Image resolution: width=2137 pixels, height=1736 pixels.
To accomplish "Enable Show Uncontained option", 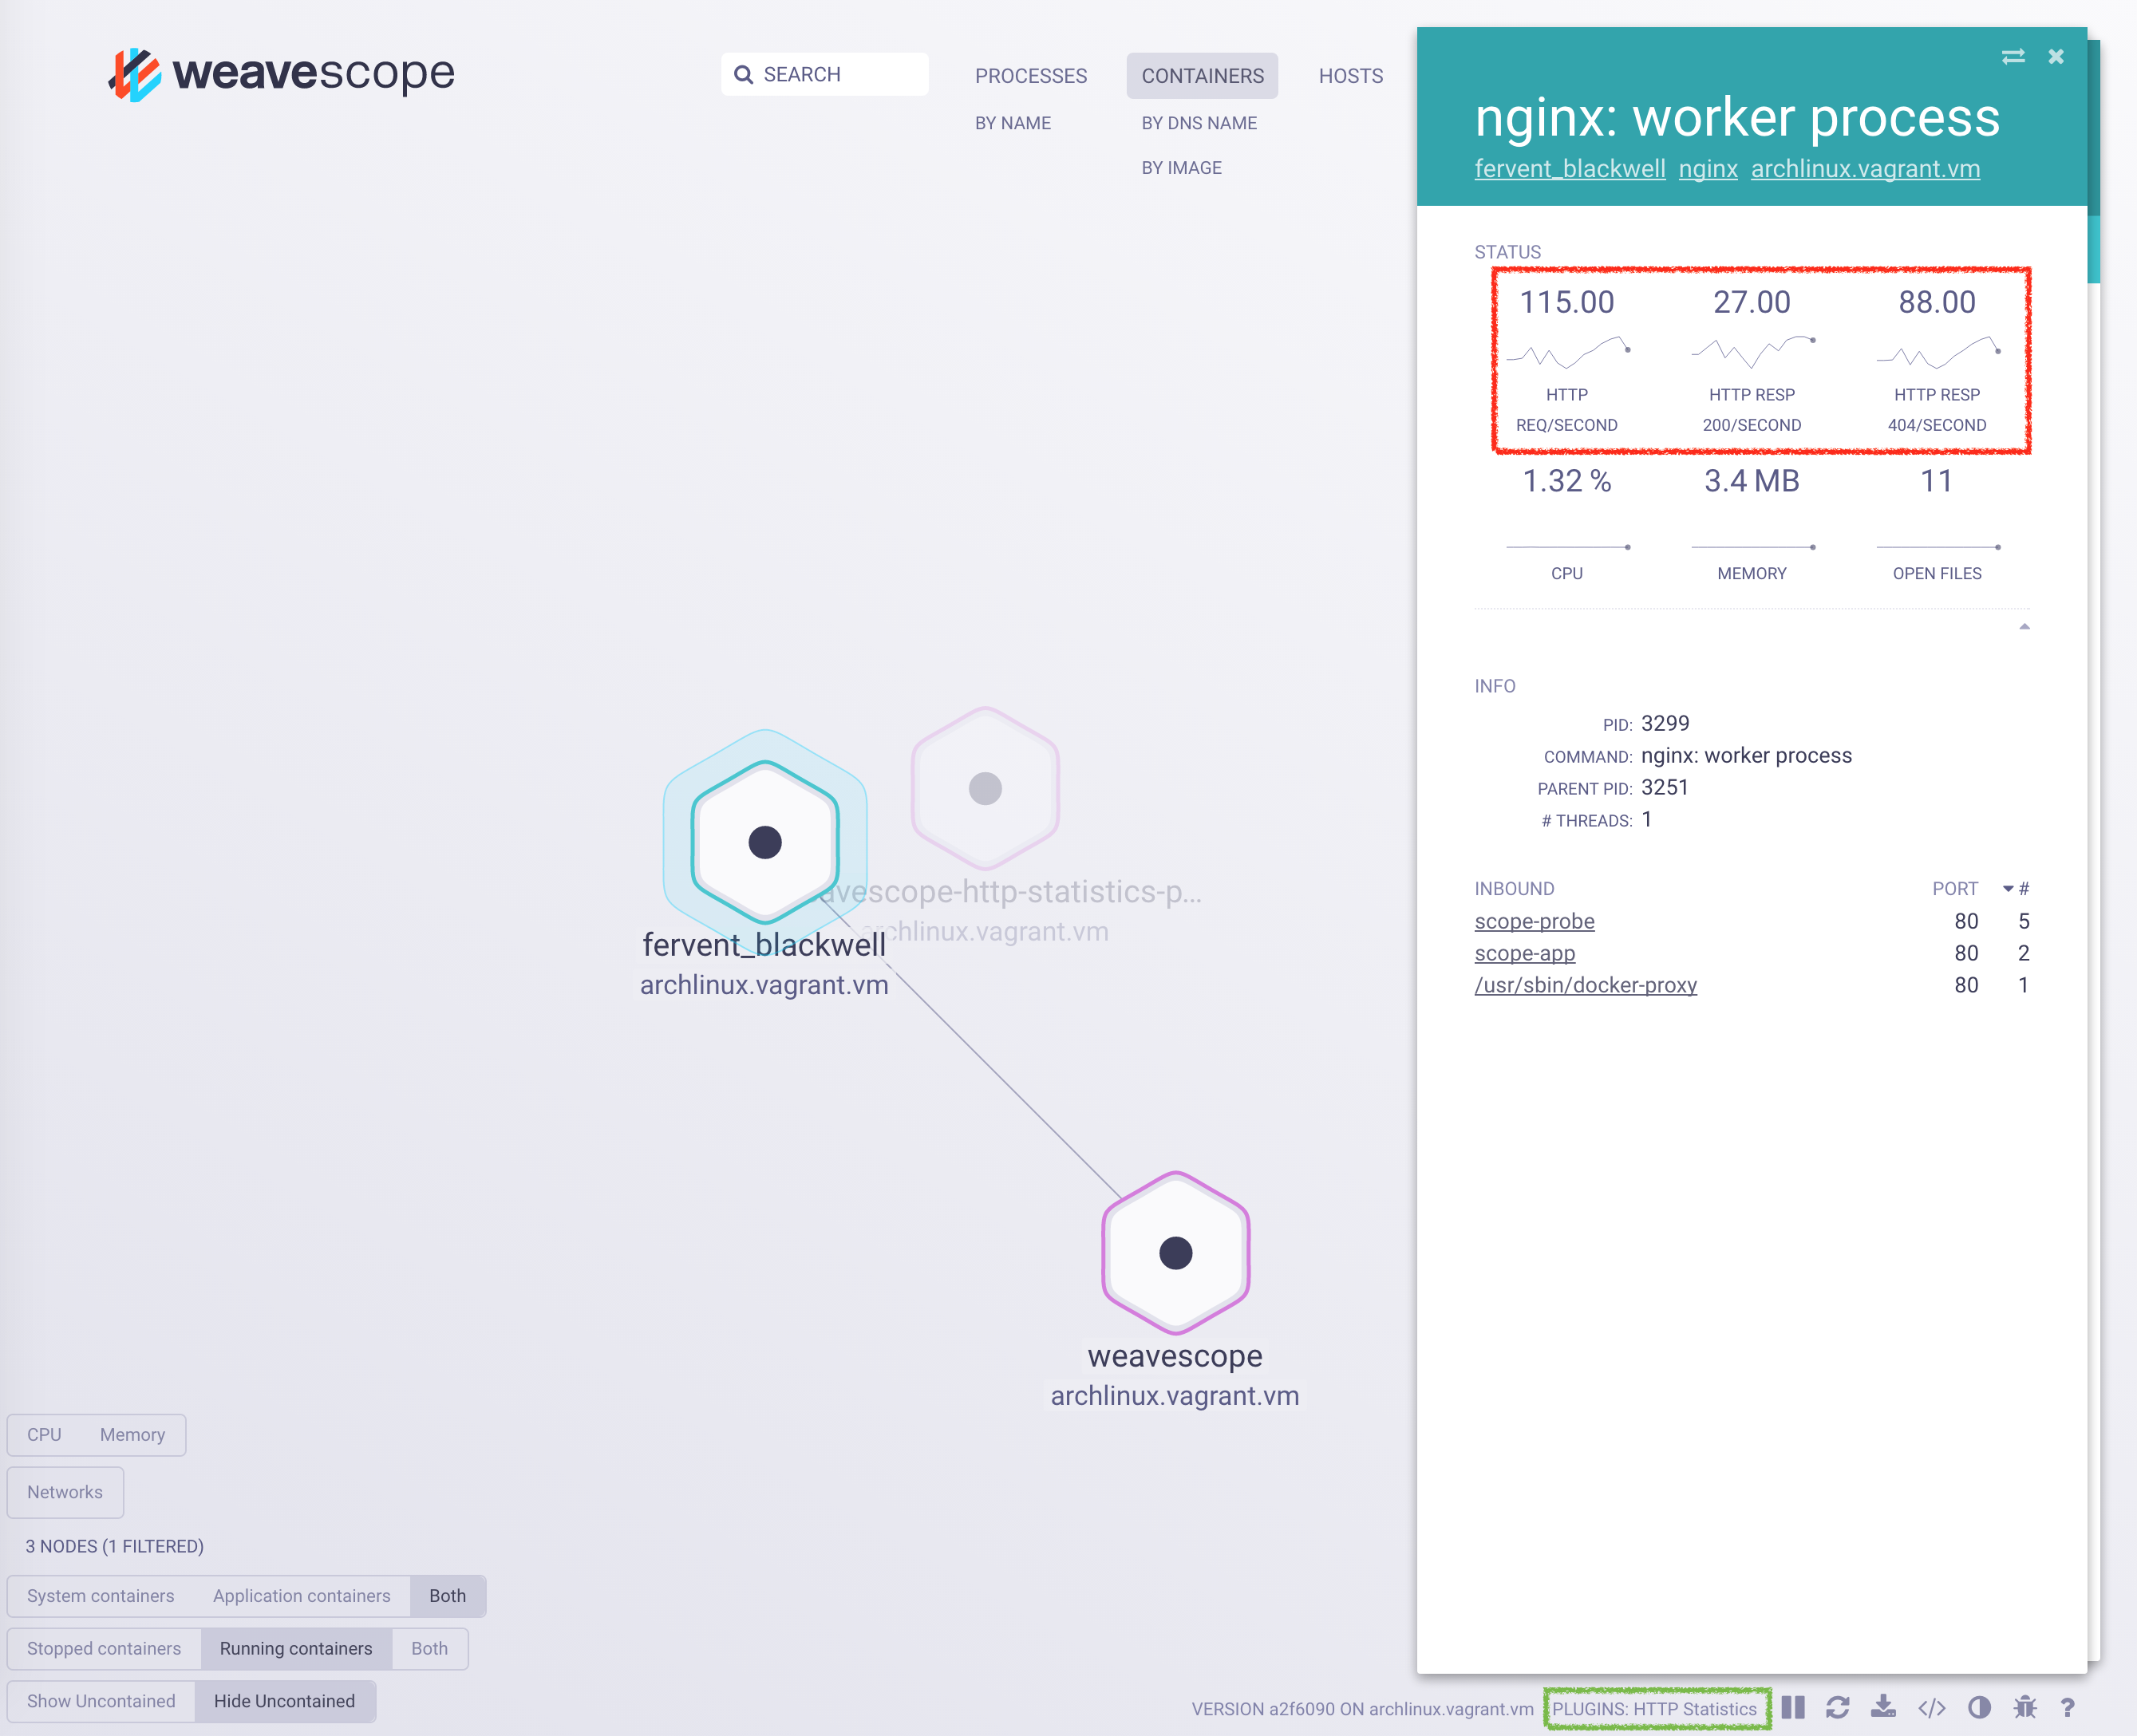I will 101,1701.
